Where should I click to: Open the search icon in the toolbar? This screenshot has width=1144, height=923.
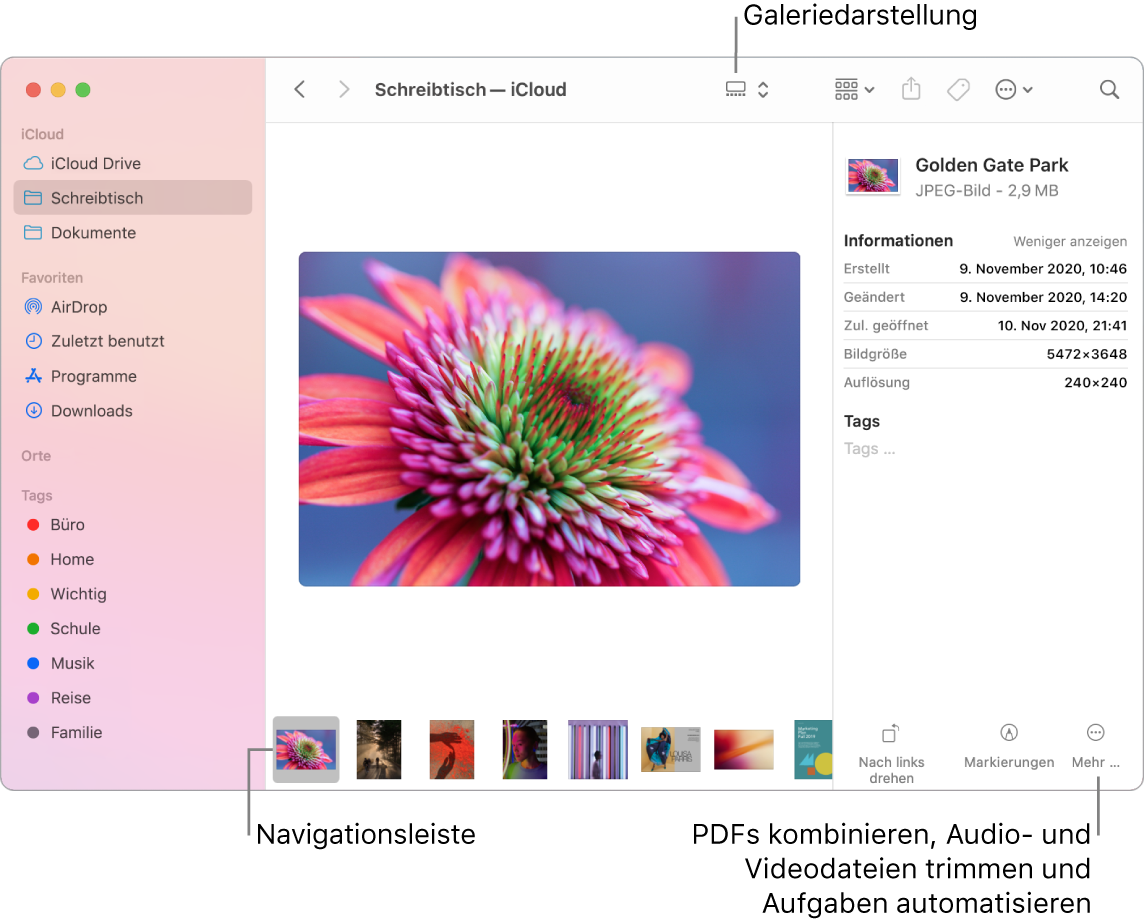1109,89
